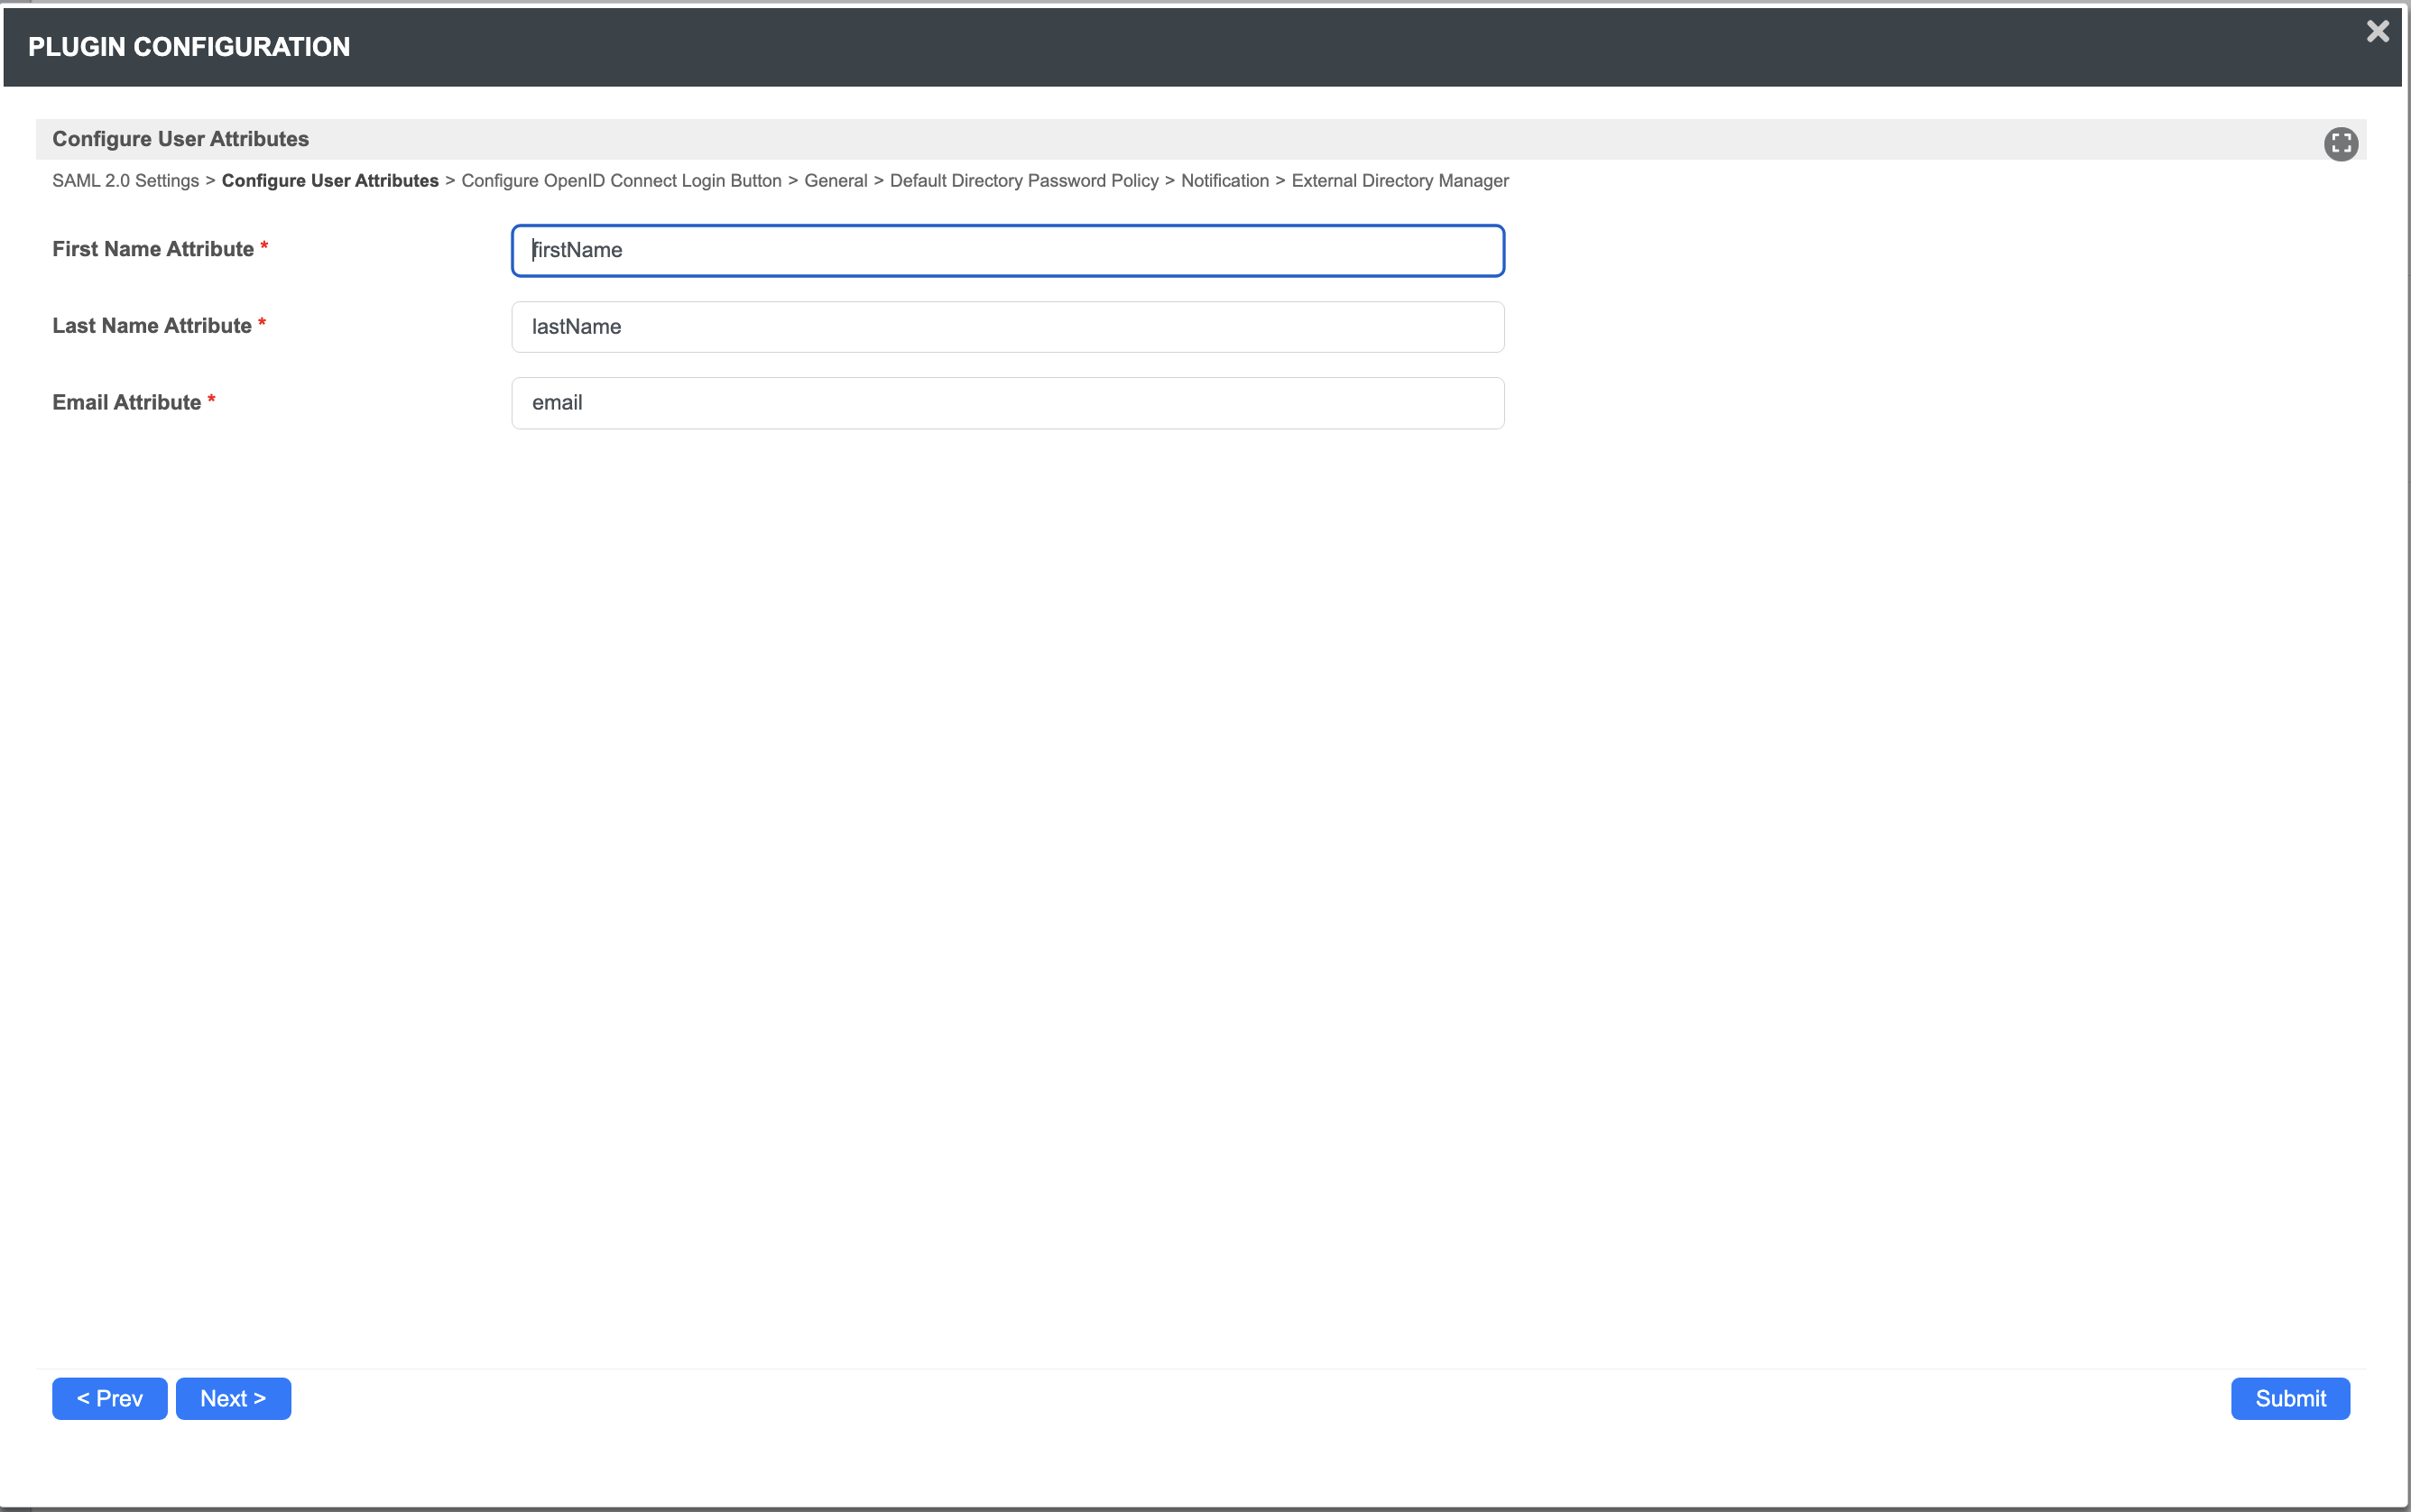The height and width of the screenshot is (1512, 2411).
Task: Focus the Last Name Attribute input
Action: pos(1007,327)
